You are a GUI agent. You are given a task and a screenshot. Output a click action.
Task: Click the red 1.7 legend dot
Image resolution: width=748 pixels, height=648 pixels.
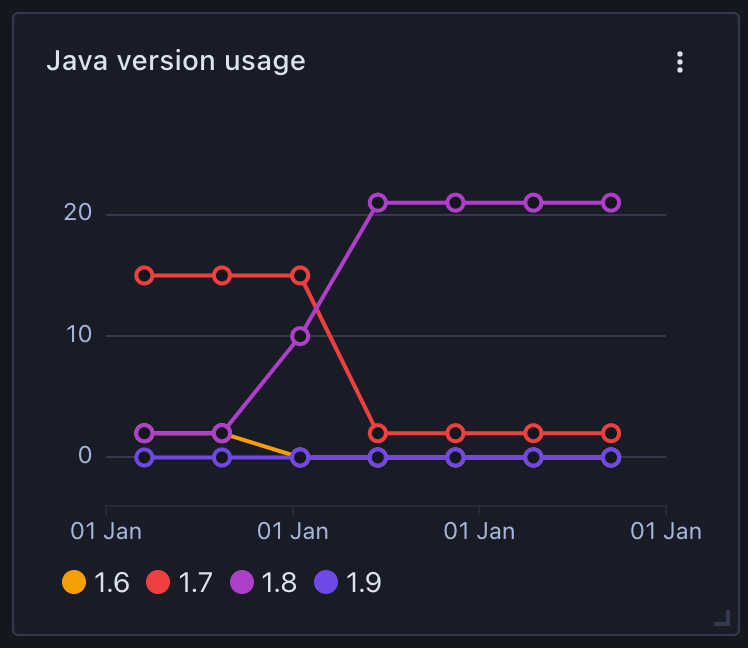point(158,582)
